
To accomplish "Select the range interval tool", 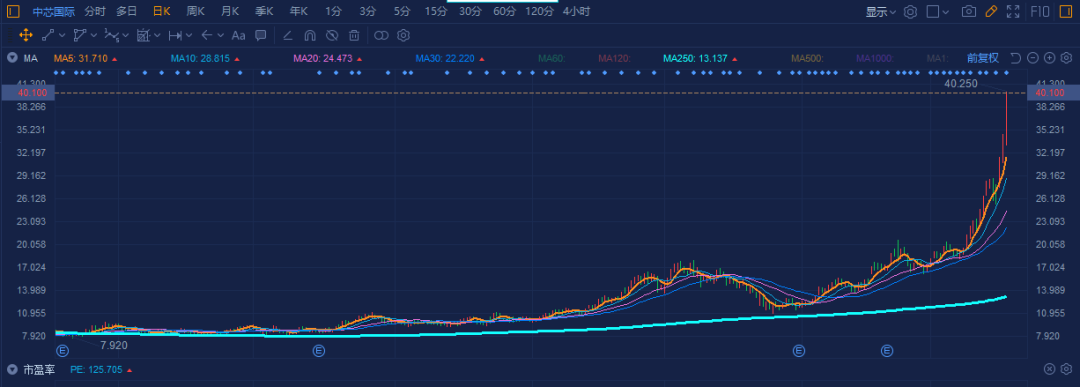I will (175, 35).
